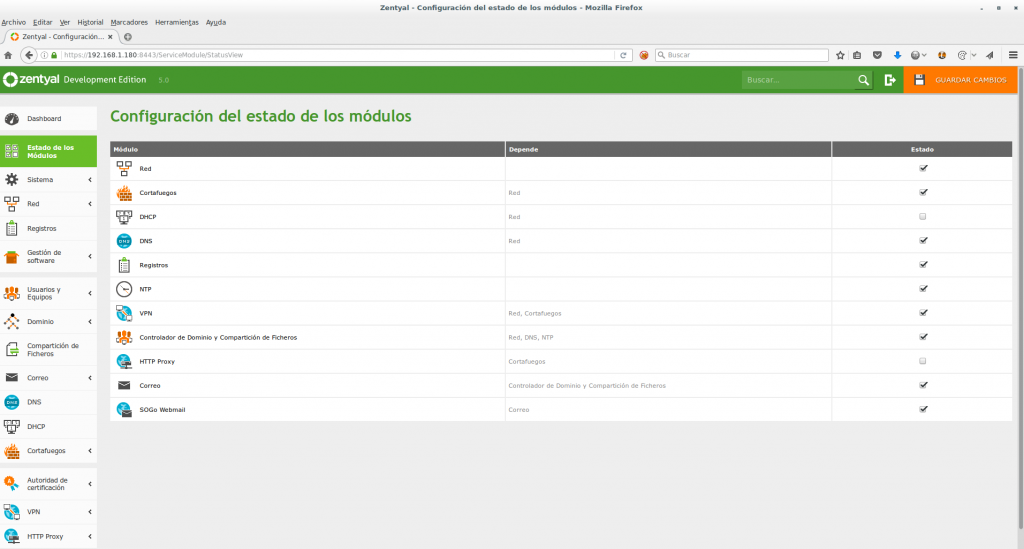The width and height of the screenshot is (1024, 549).
Task: Click the Firefox Buscar search field
Action: [x=743, y=55]
